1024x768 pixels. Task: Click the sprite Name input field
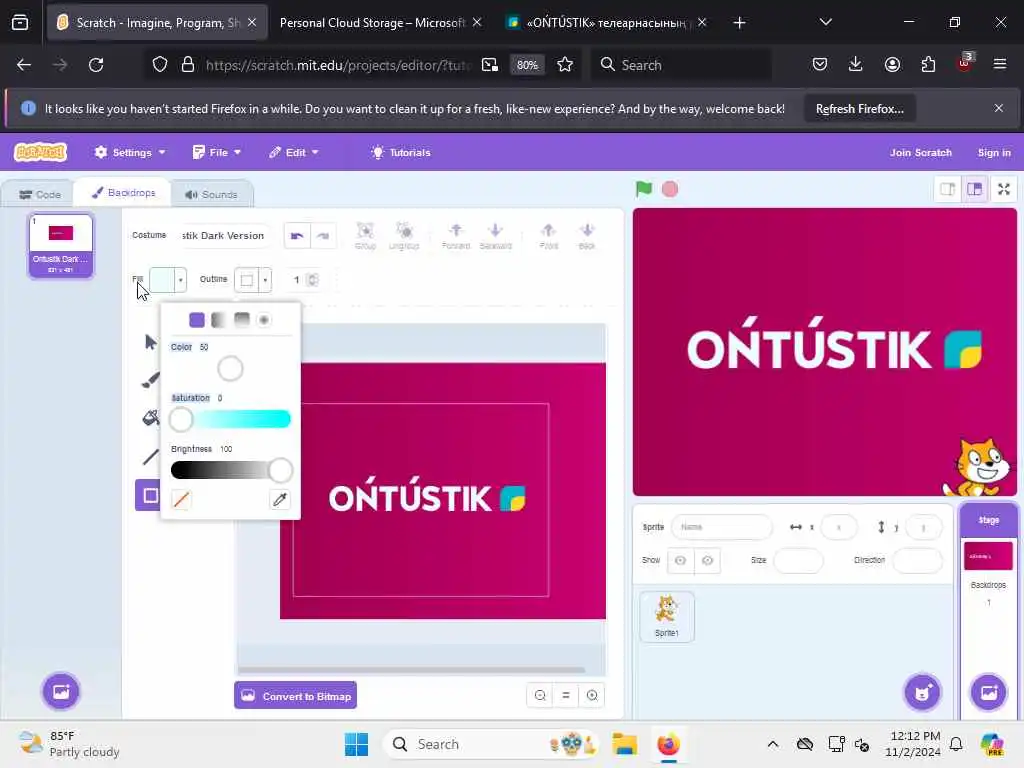[x=722, y=527]
